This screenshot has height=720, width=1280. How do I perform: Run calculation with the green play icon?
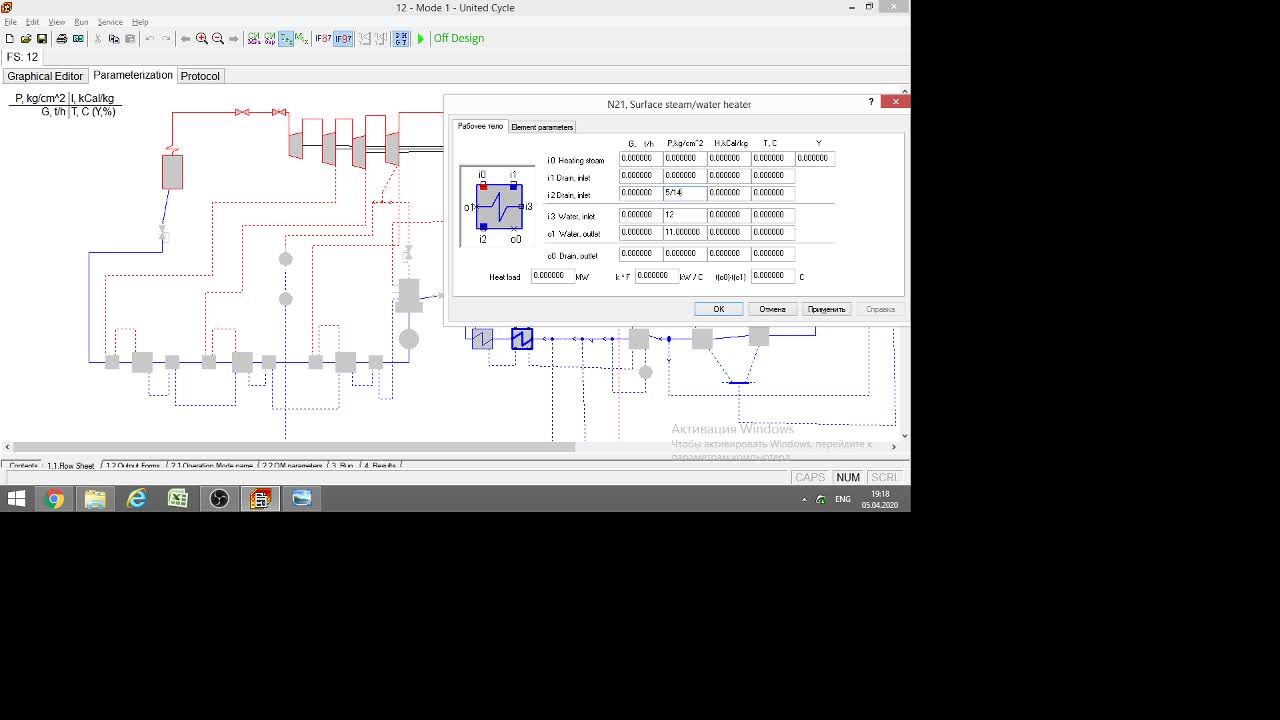tap(421, 39)
